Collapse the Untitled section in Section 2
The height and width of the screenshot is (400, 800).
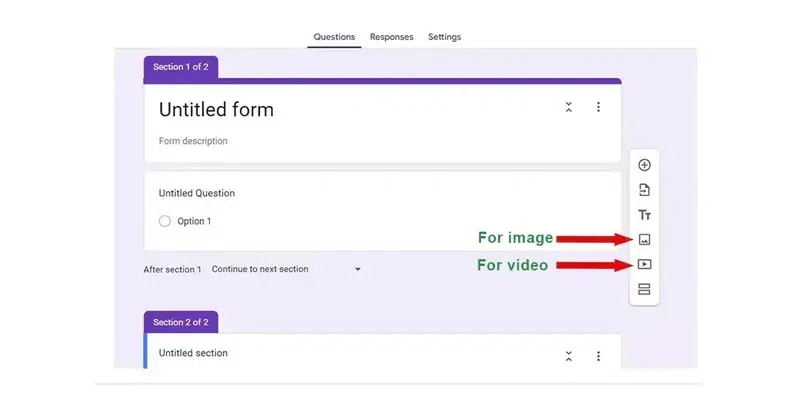[x=569, y=356]
